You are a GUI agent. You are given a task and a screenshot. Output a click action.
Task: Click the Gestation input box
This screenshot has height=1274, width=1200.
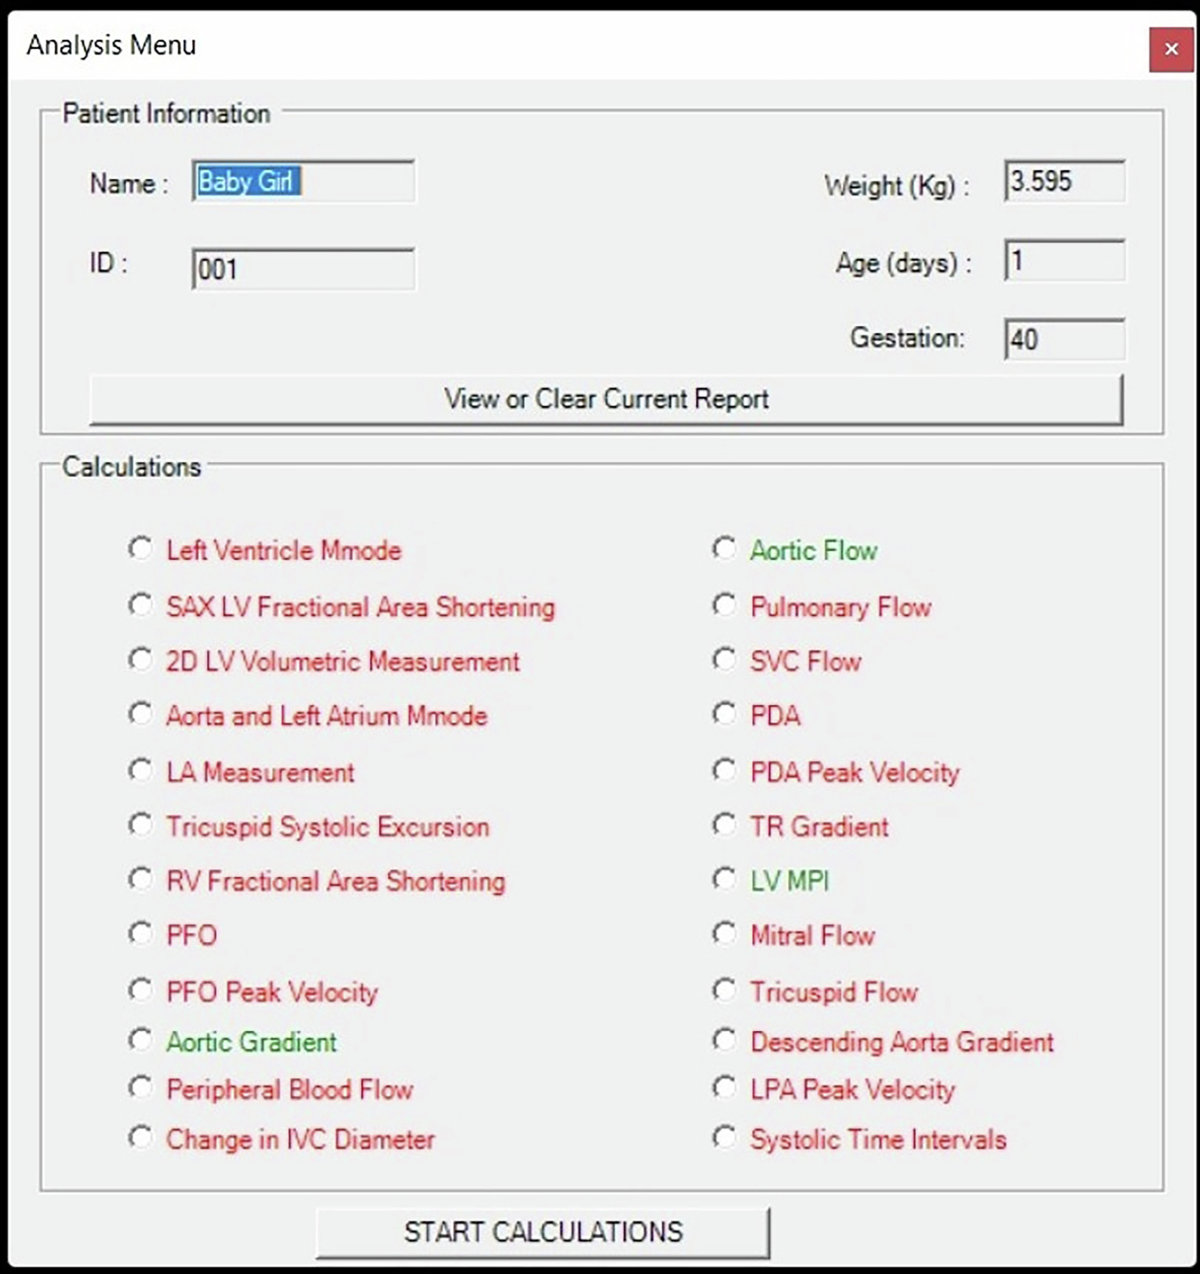click(1064, 339)
